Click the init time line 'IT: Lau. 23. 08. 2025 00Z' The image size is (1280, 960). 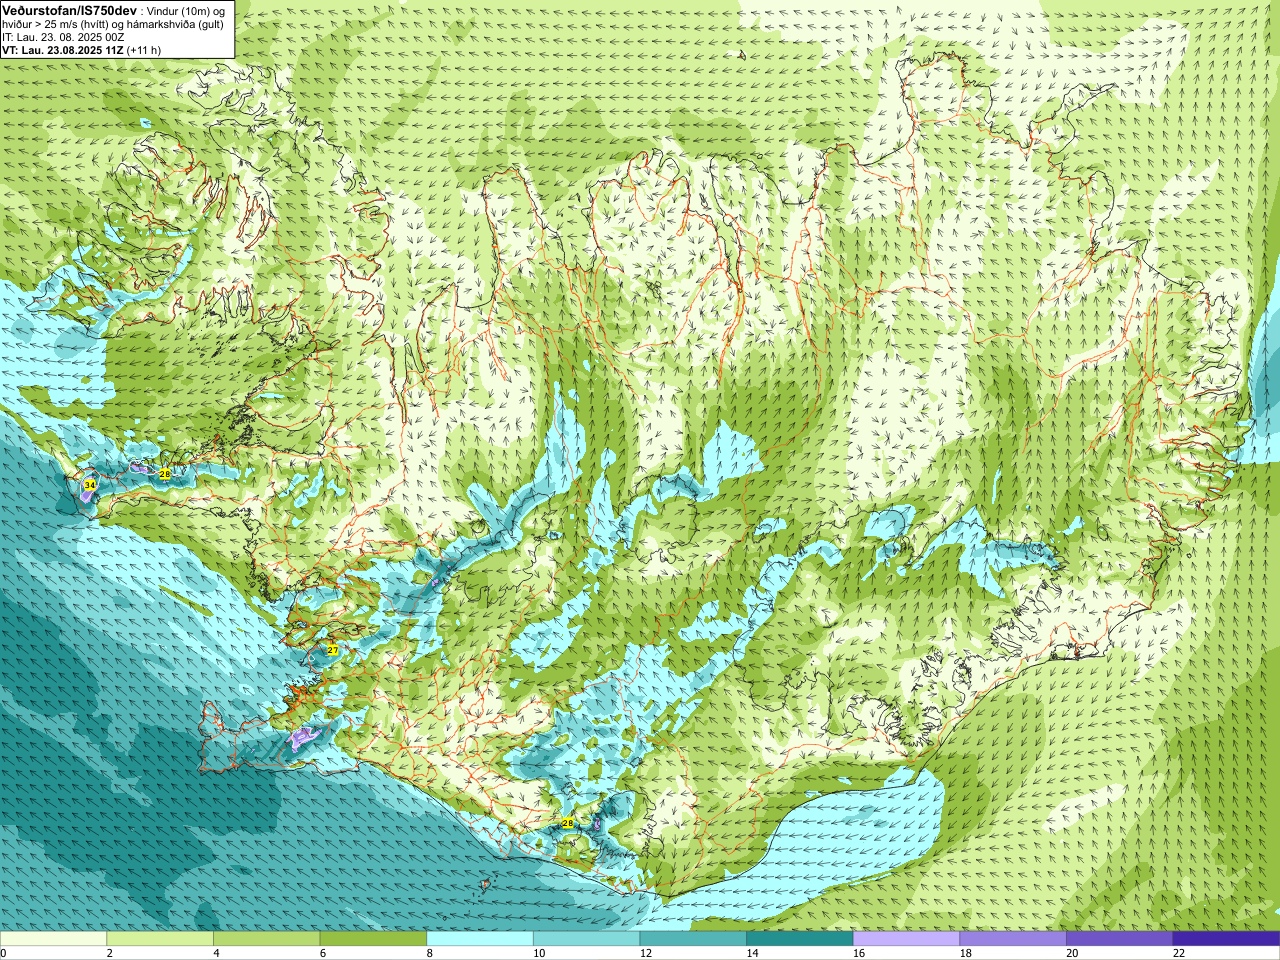63,37
